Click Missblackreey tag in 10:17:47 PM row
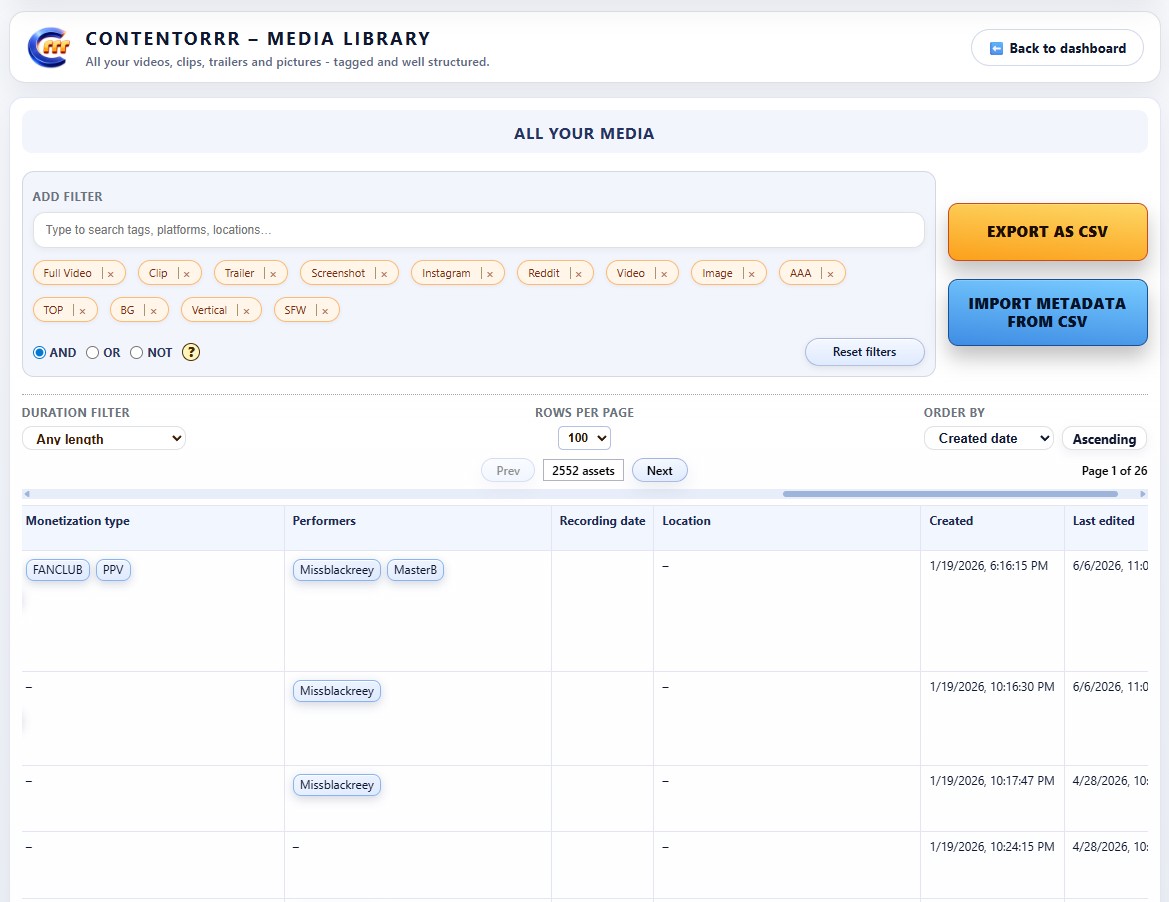Screen dimensions: 1169x902 (337, 785)
